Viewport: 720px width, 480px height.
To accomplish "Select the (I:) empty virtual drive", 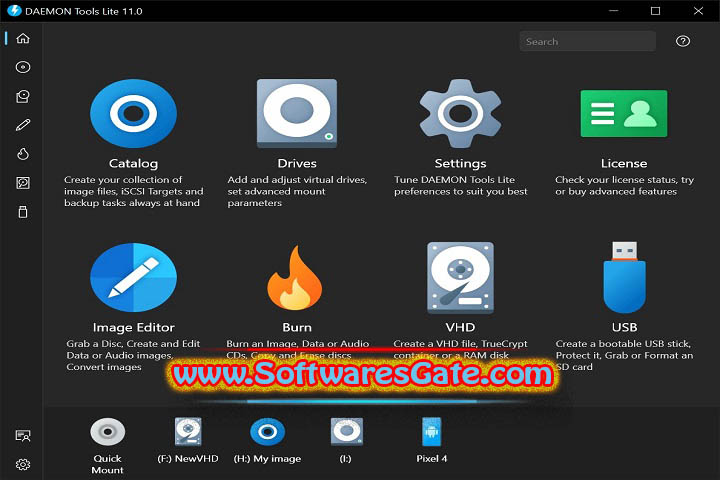I will [347, 432].
